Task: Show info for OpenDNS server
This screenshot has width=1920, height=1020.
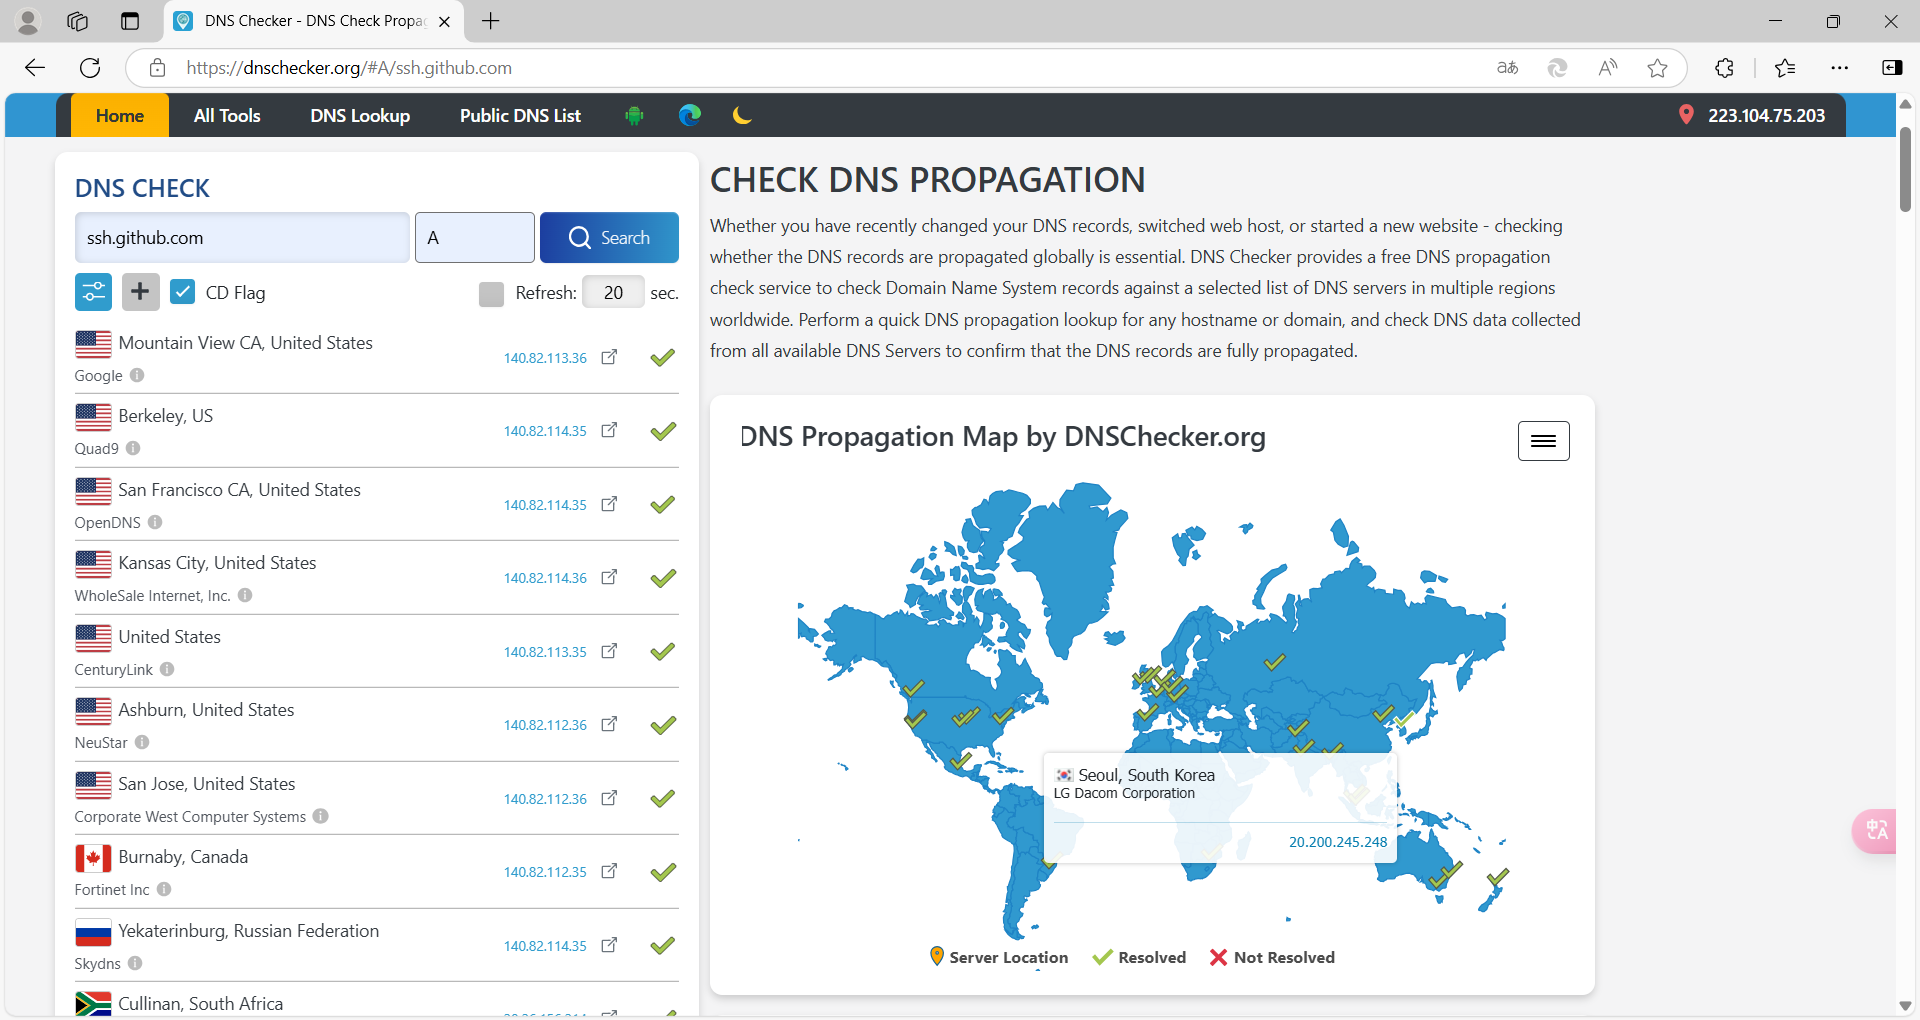Action: click(x=155, y=522)
